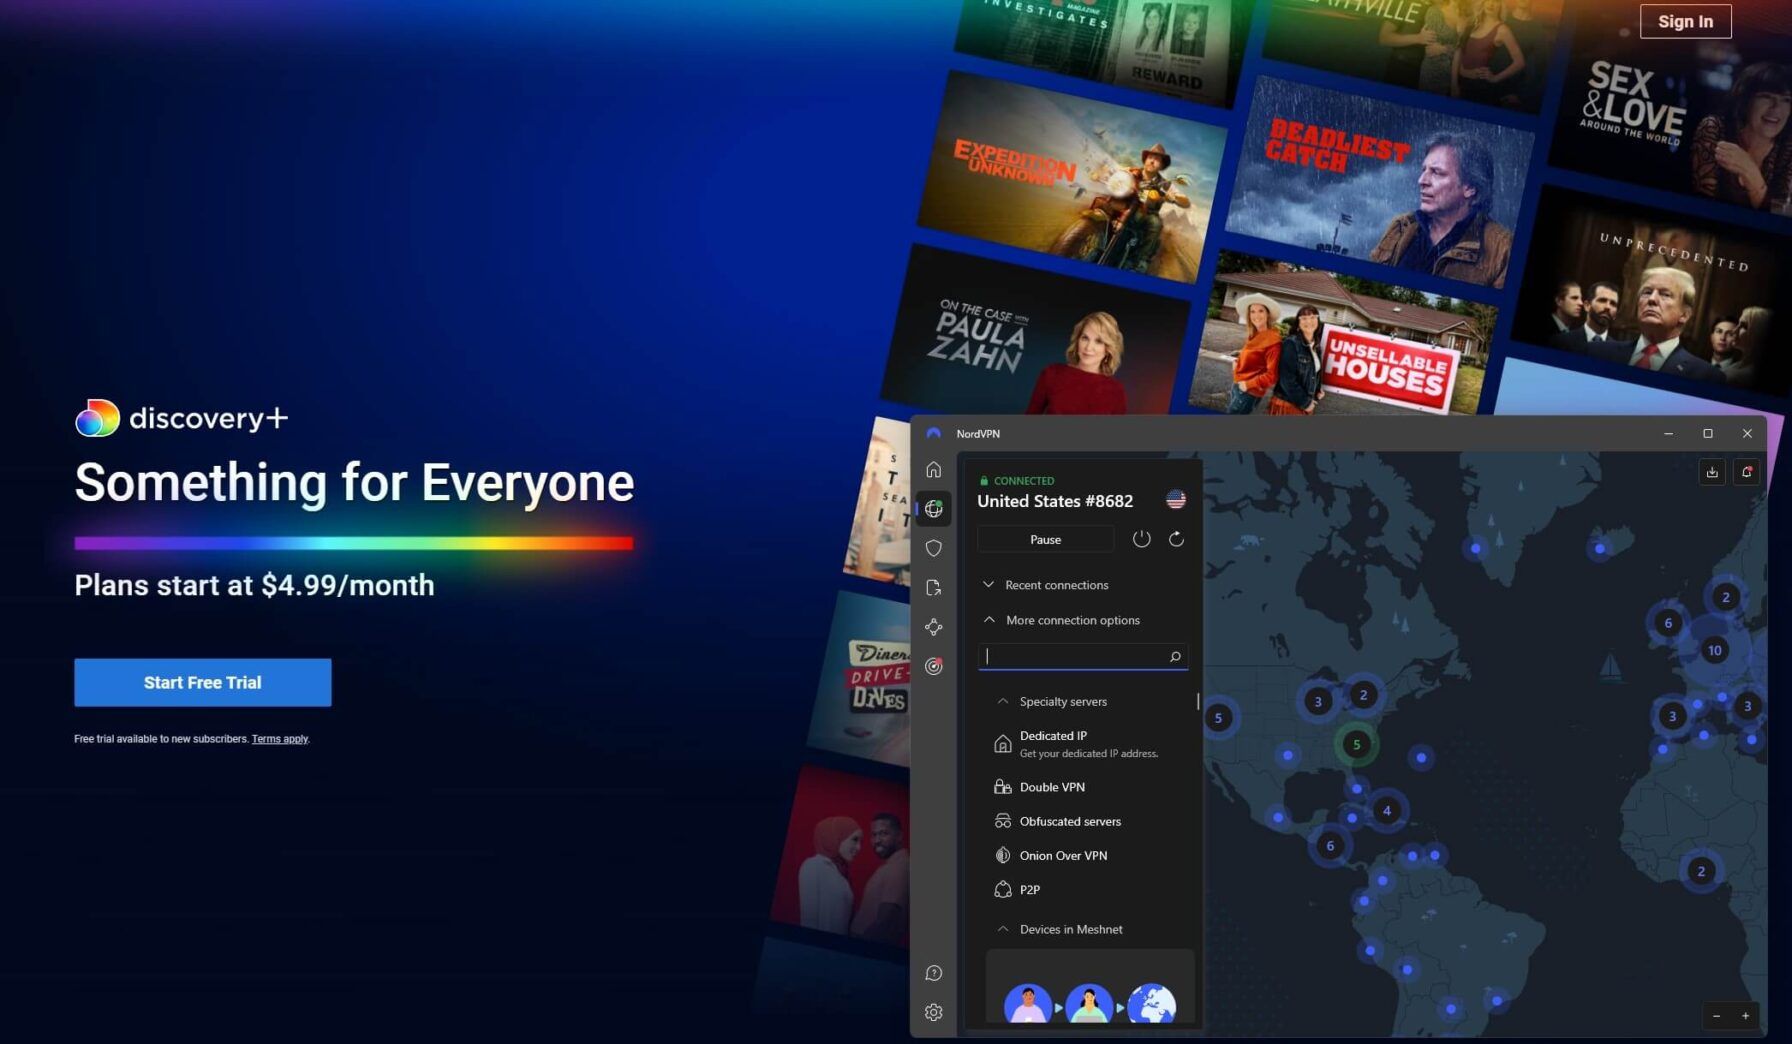Select Double VPN specialty server
Screen dimensions: 1792x1044
point(1052,787)
